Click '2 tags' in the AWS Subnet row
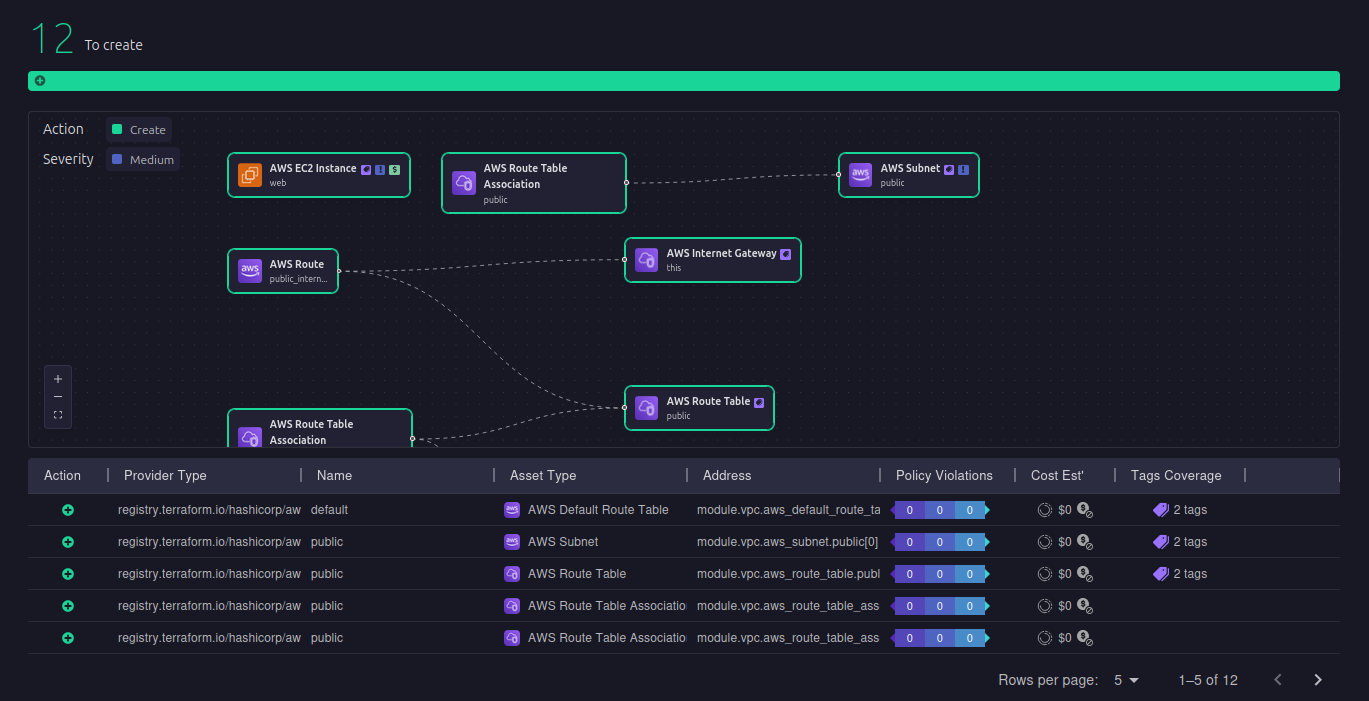This screenshot has width=1369, height=701. tap(1190, 542)
